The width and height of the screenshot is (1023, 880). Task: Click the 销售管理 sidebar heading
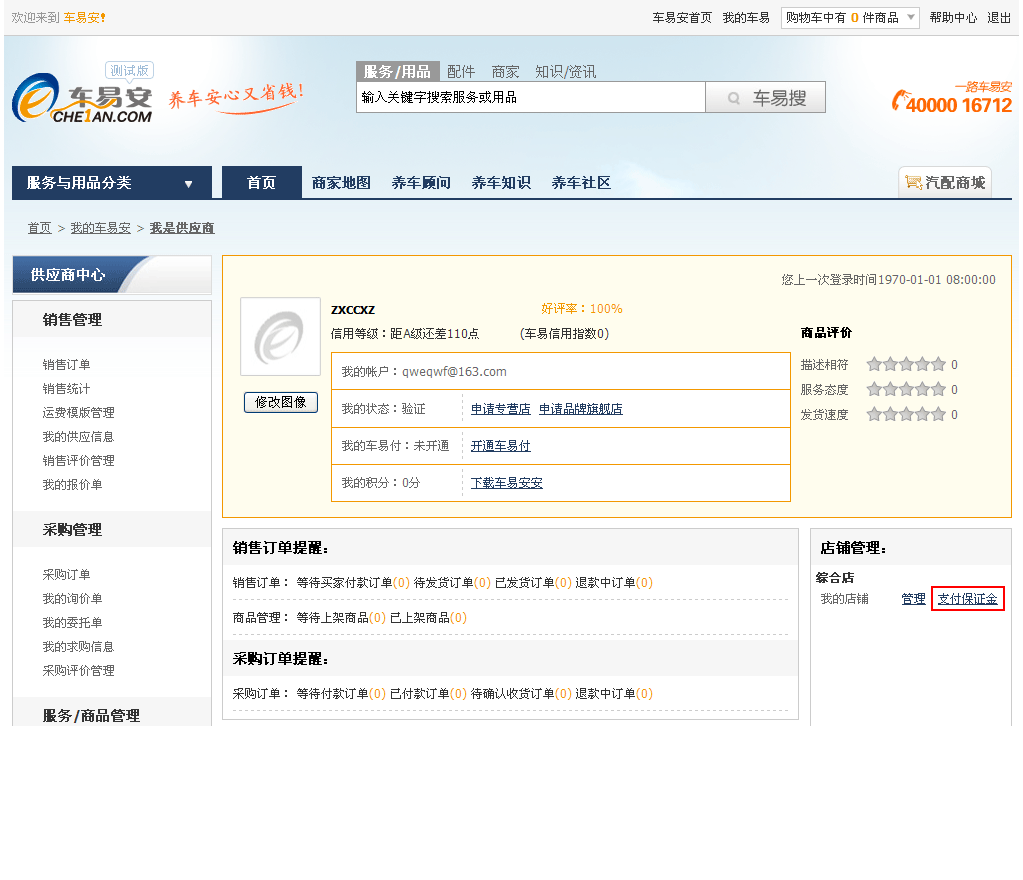pos(72,320)
